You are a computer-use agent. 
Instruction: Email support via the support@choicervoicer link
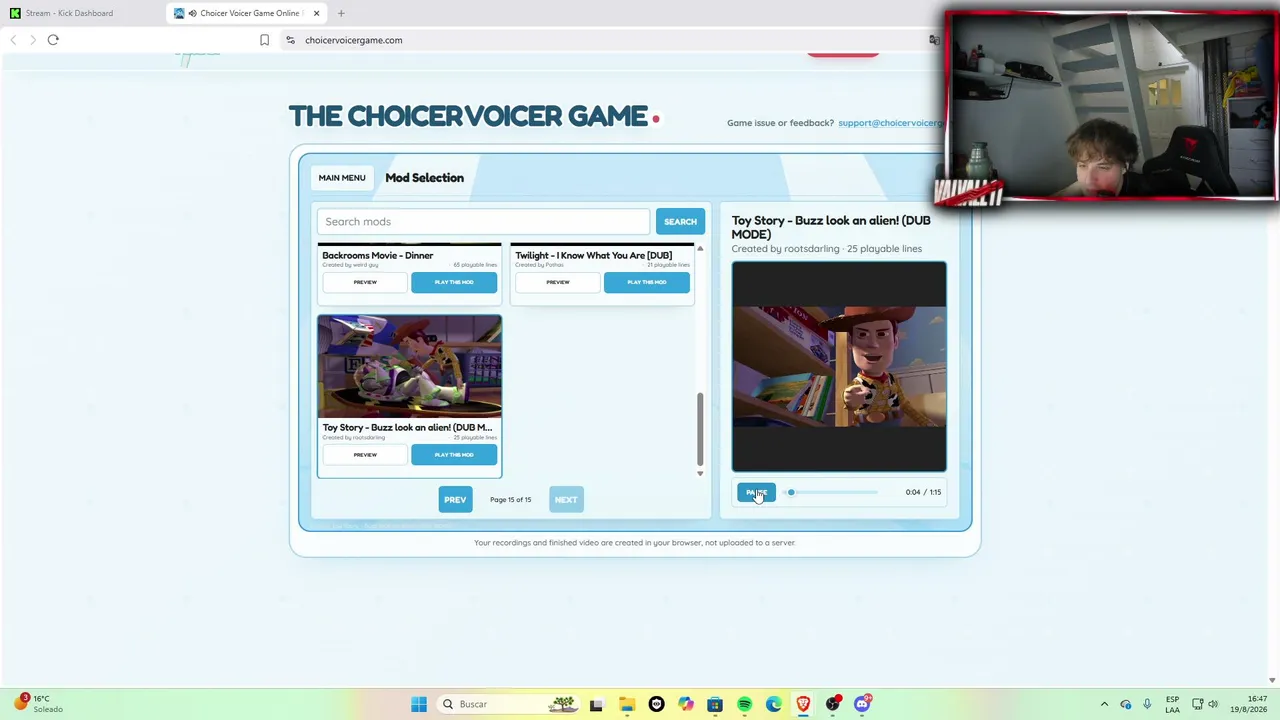click(x=891, y=123)
